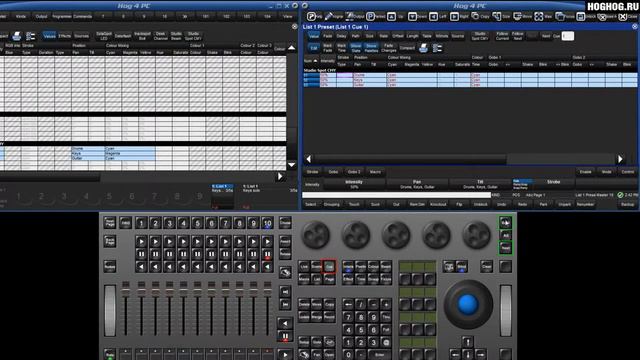Pause console master 10 with red indicator
Screen dimensions: 640x360
(x=267, y=254)
